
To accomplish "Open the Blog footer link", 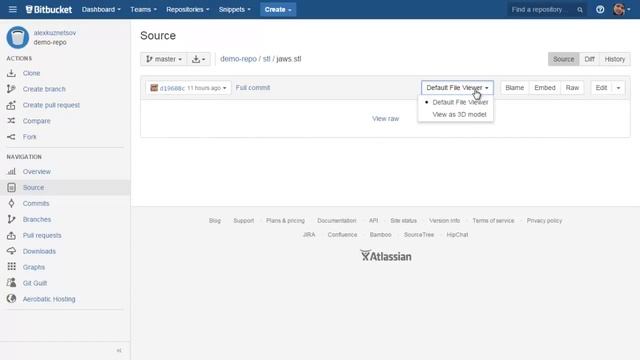I will [215, 220].
